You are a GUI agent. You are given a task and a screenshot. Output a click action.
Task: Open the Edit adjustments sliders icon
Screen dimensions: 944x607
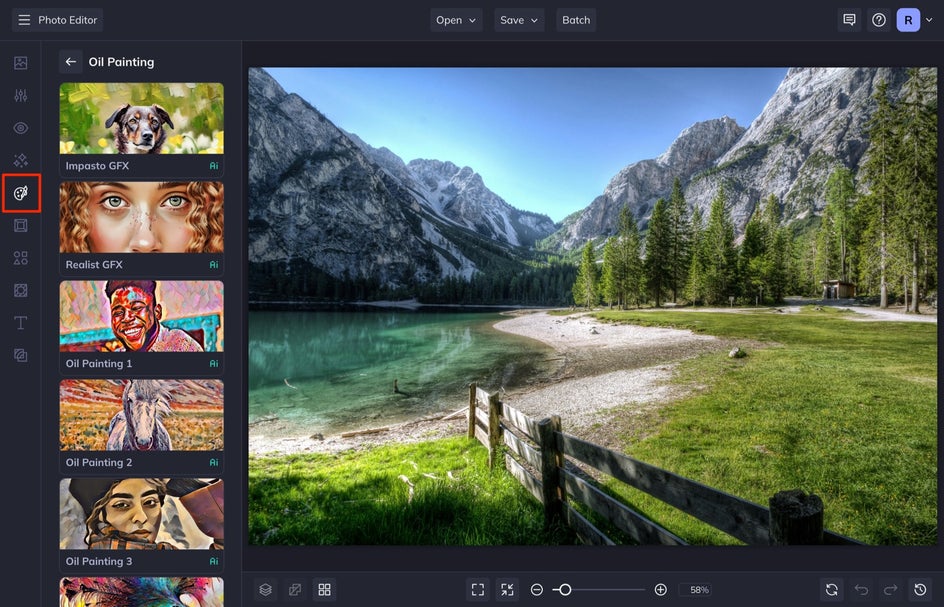pyautogui.click(x=20, y=95)
